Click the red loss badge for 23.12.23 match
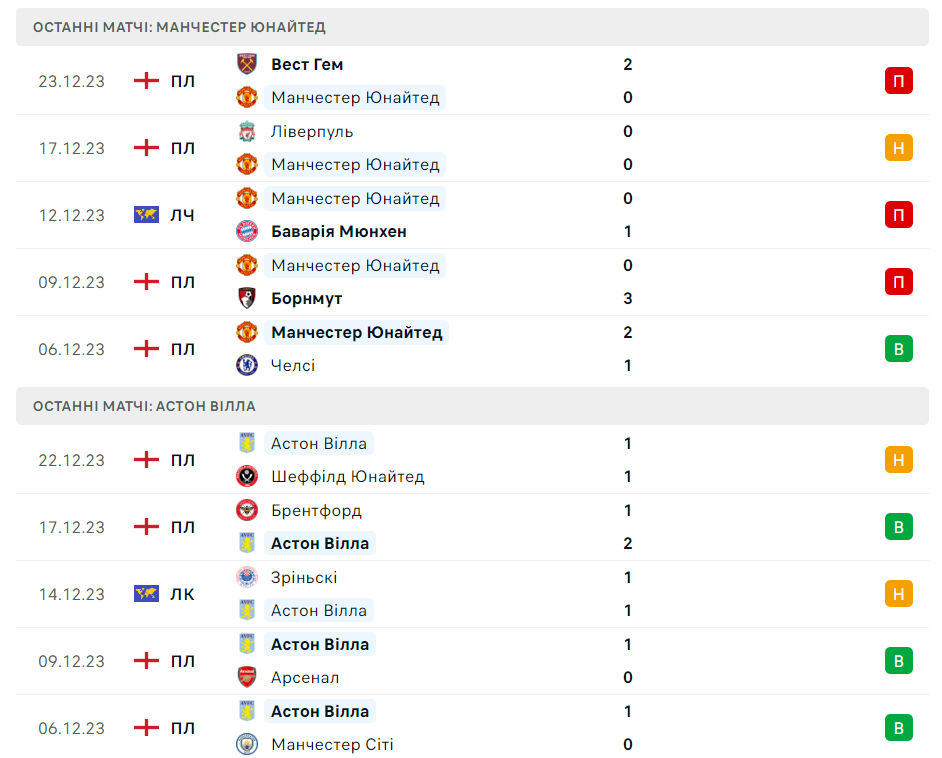Screen dimensions: 942x758 click(x=898, y=81)
